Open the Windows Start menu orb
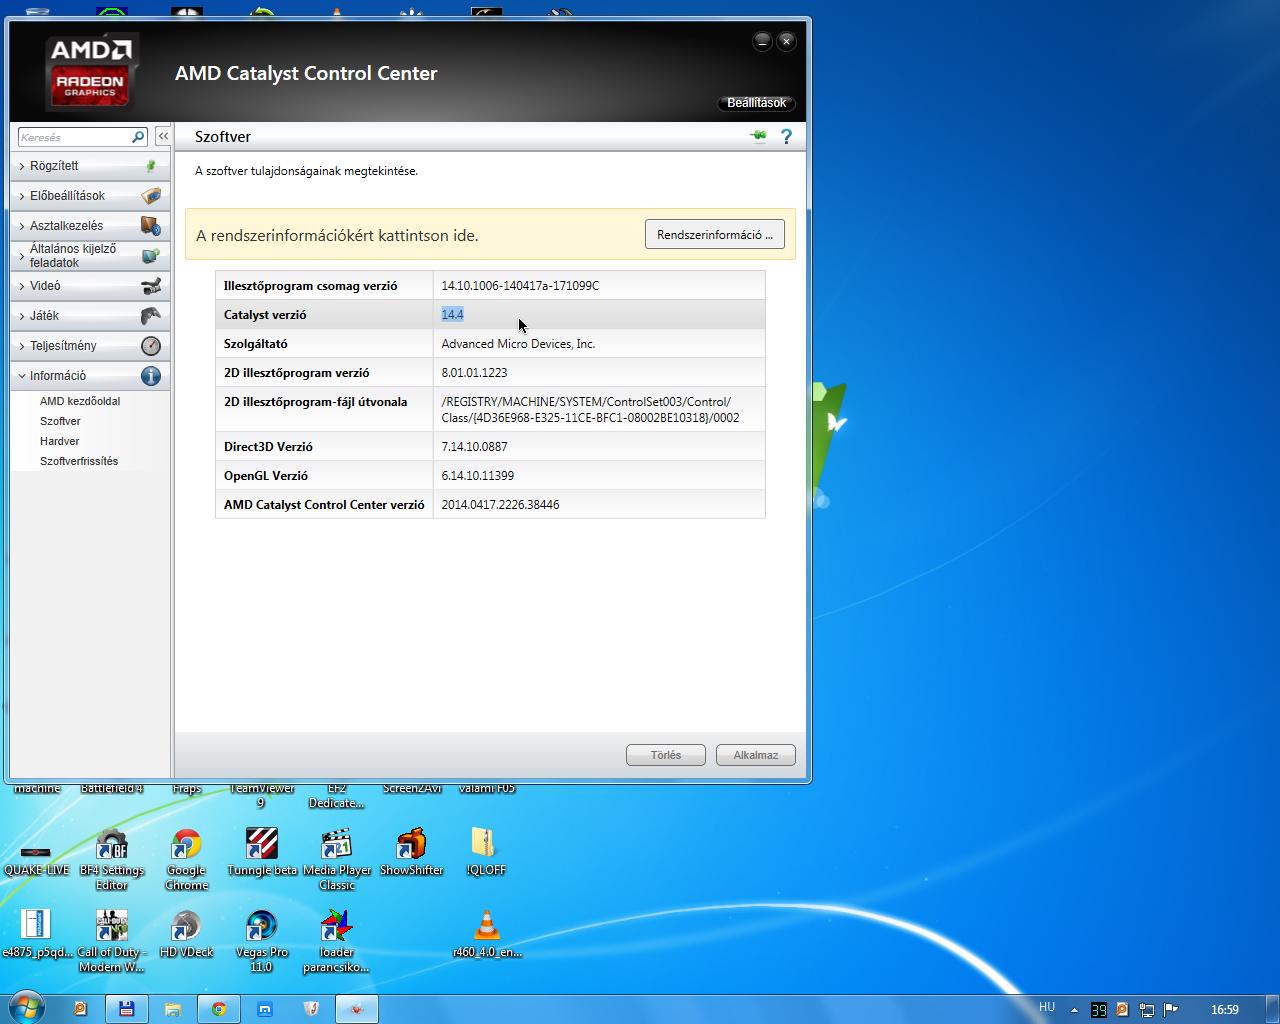 [x=26, y=1008]
